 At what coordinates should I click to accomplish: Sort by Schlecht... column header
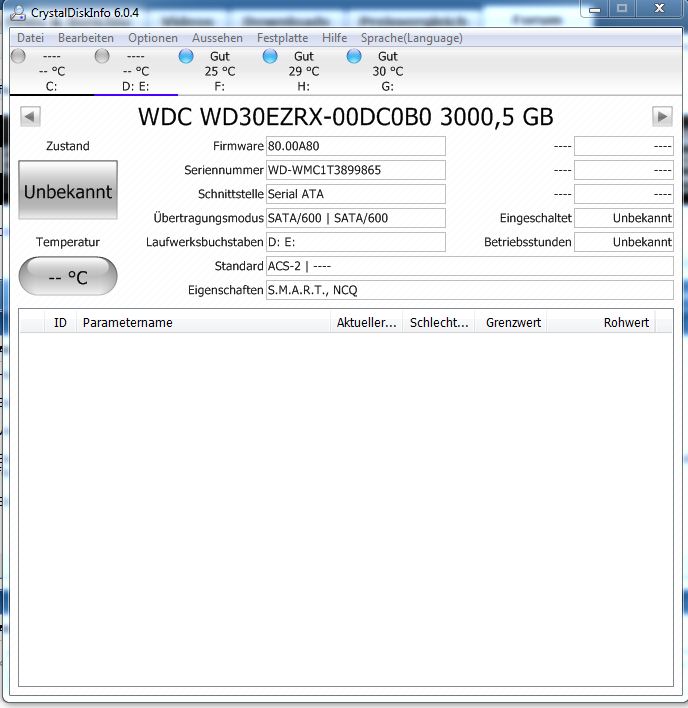click(438, 322)
